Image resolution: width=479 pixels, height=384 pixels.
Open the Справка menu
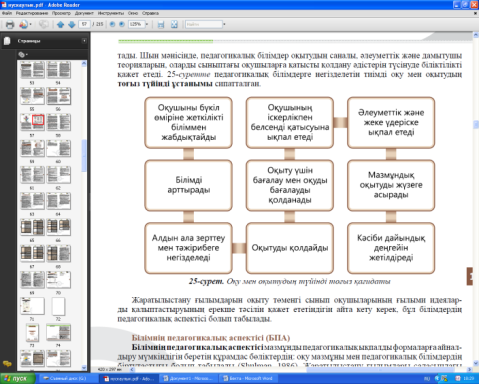tap(150, 13)
